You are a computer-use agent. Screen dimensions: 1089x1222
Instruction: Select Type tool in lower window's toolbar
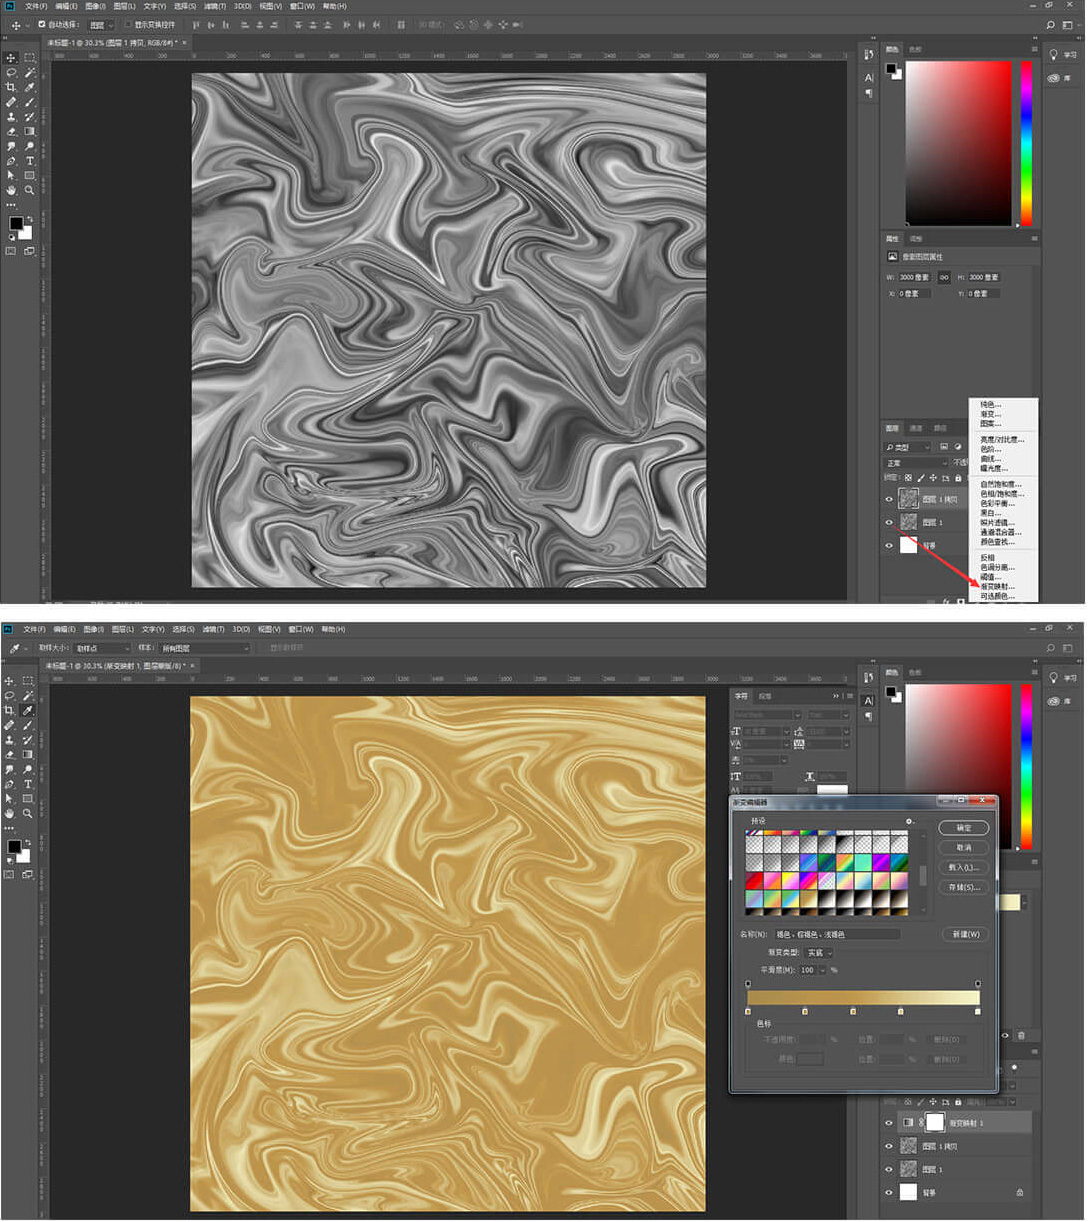coord(28,784)
